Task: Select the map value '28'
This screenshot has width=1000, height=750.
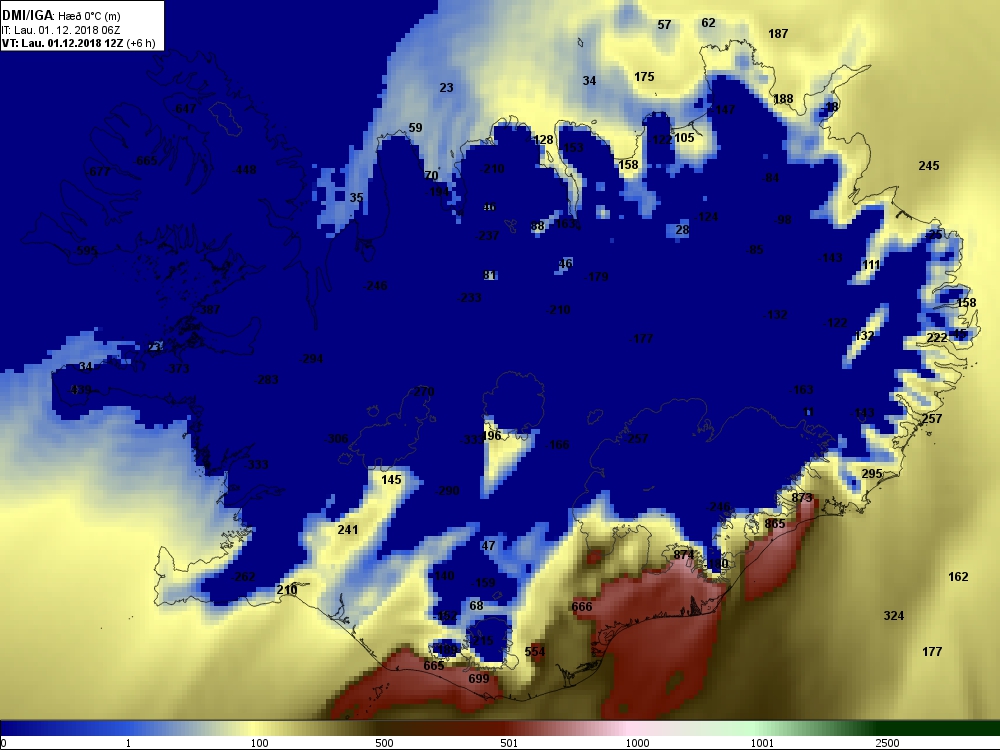Action: pos(682,230)
